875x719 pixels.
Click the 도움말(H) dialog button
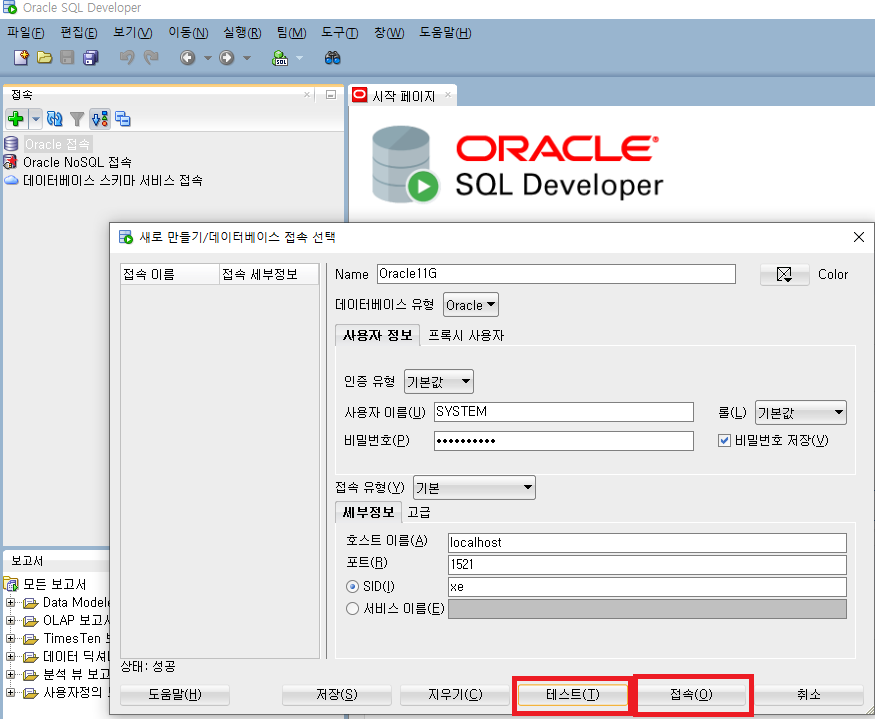pyautogui.click(x=175, y=694)
